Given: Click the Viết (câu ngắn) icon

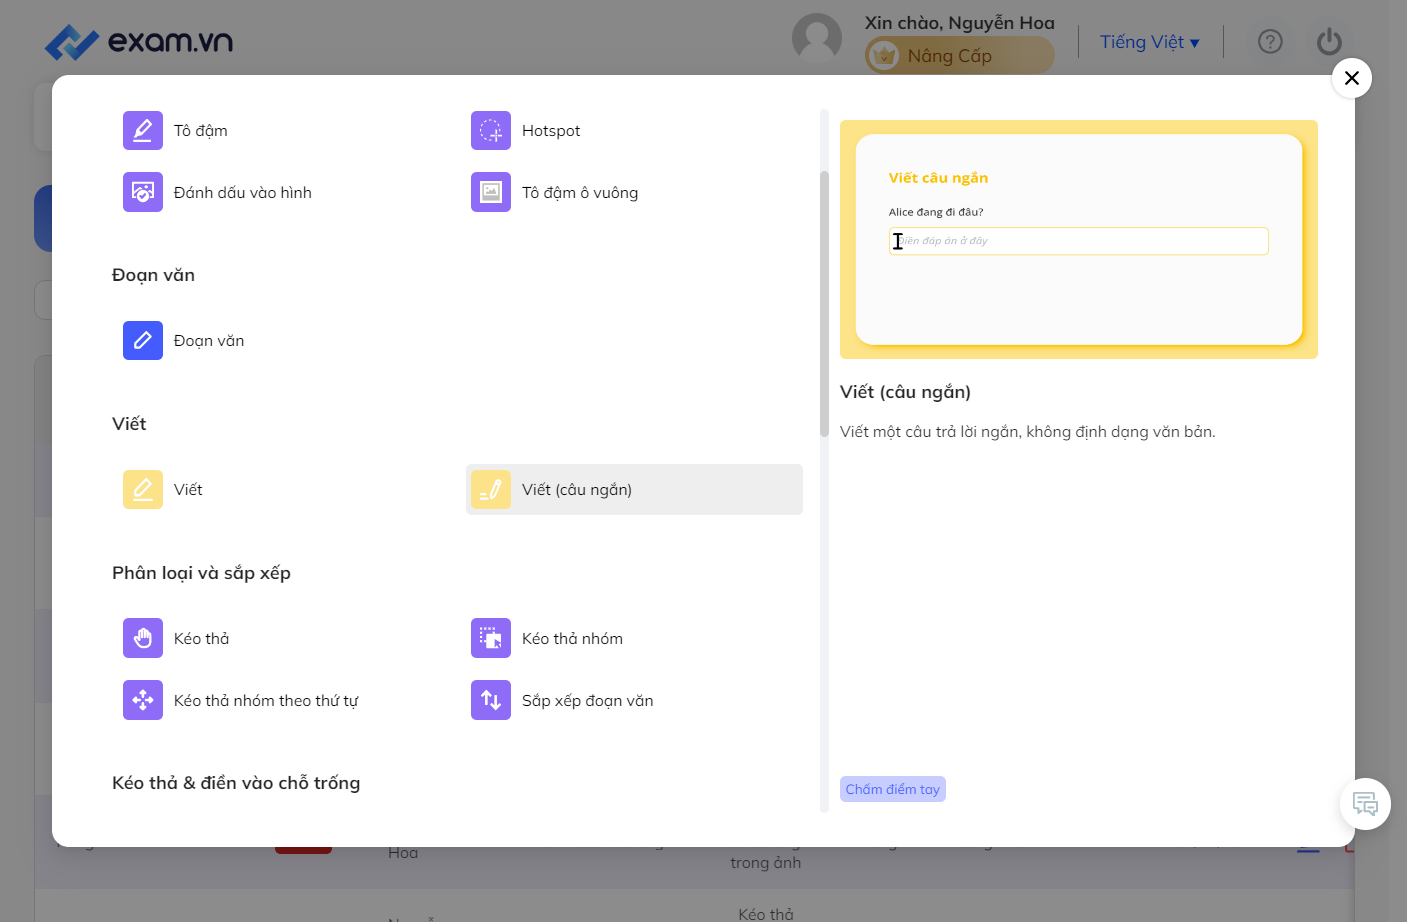Looking at the screenshot, I should [491, 489].
